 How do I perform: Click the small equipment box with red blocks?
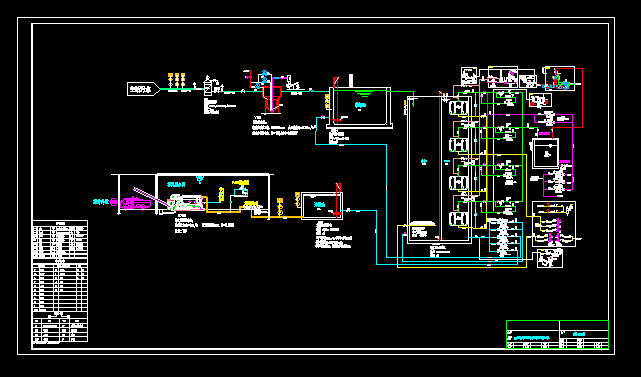[540, 100]
